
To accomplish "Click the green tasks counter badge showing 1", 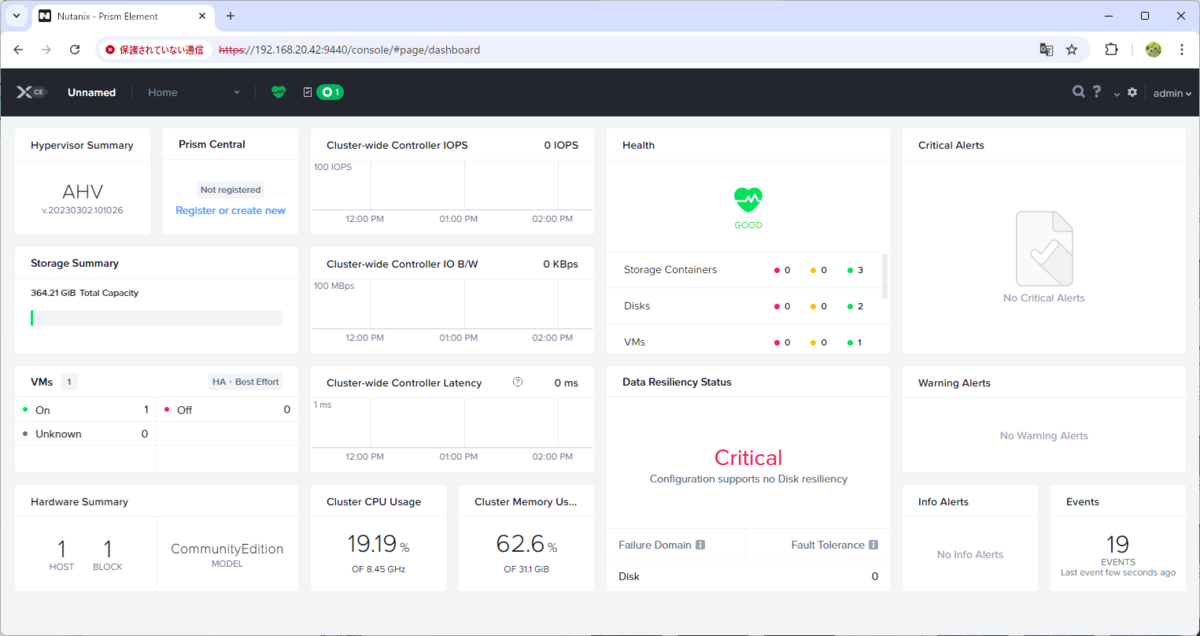I will [330, 92].
